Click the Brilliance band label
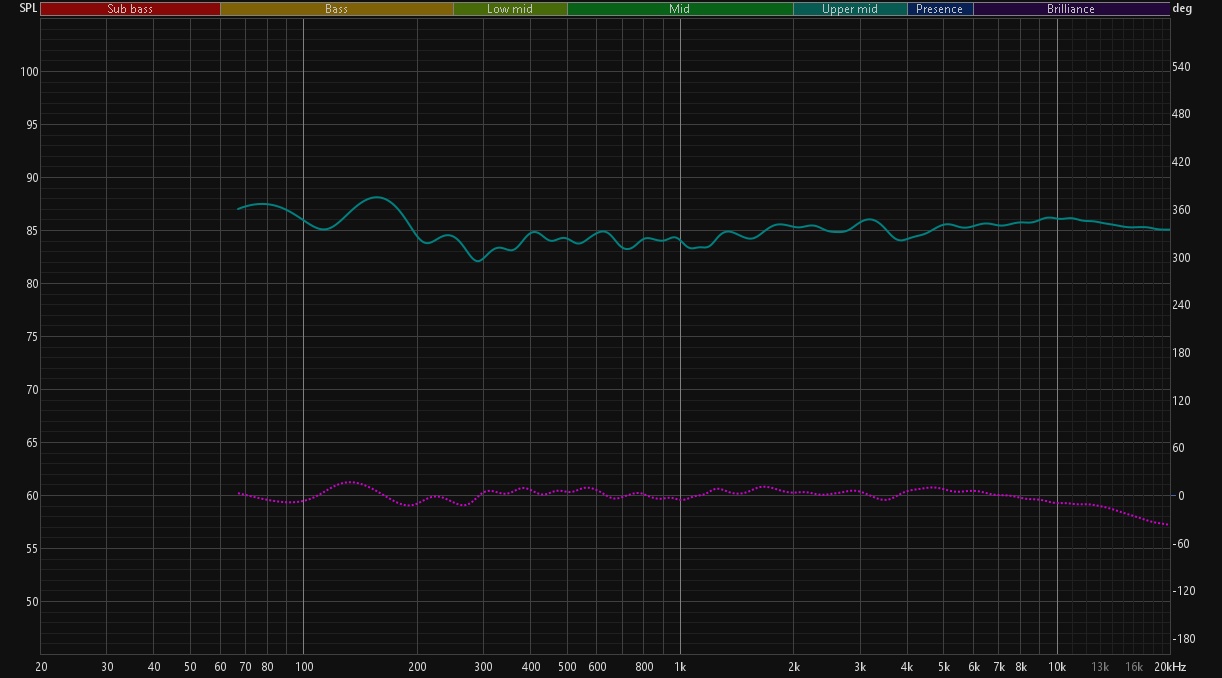The image size is (1222, 678). (1070, 9)
